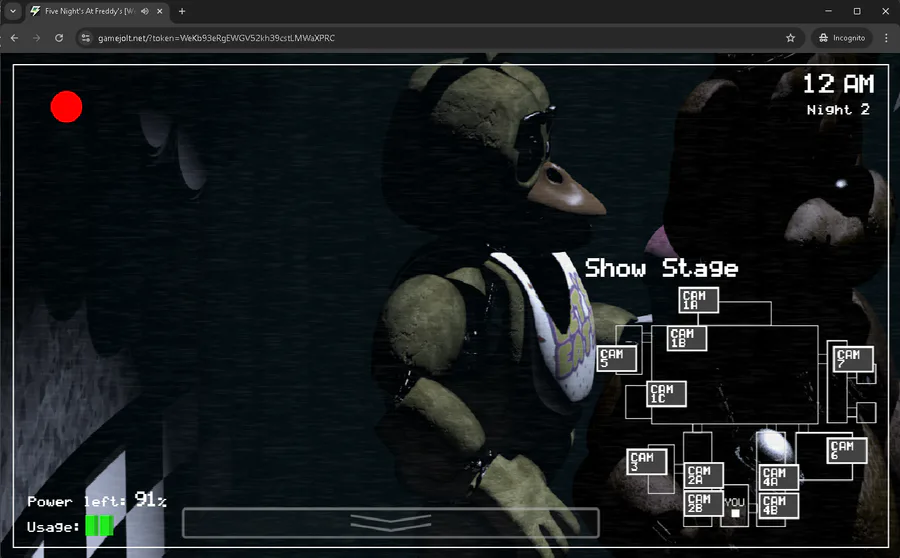Open CAM 6 camera feed
The width and height of the screenshot is (900, 558).
click(x=847, y=450)
